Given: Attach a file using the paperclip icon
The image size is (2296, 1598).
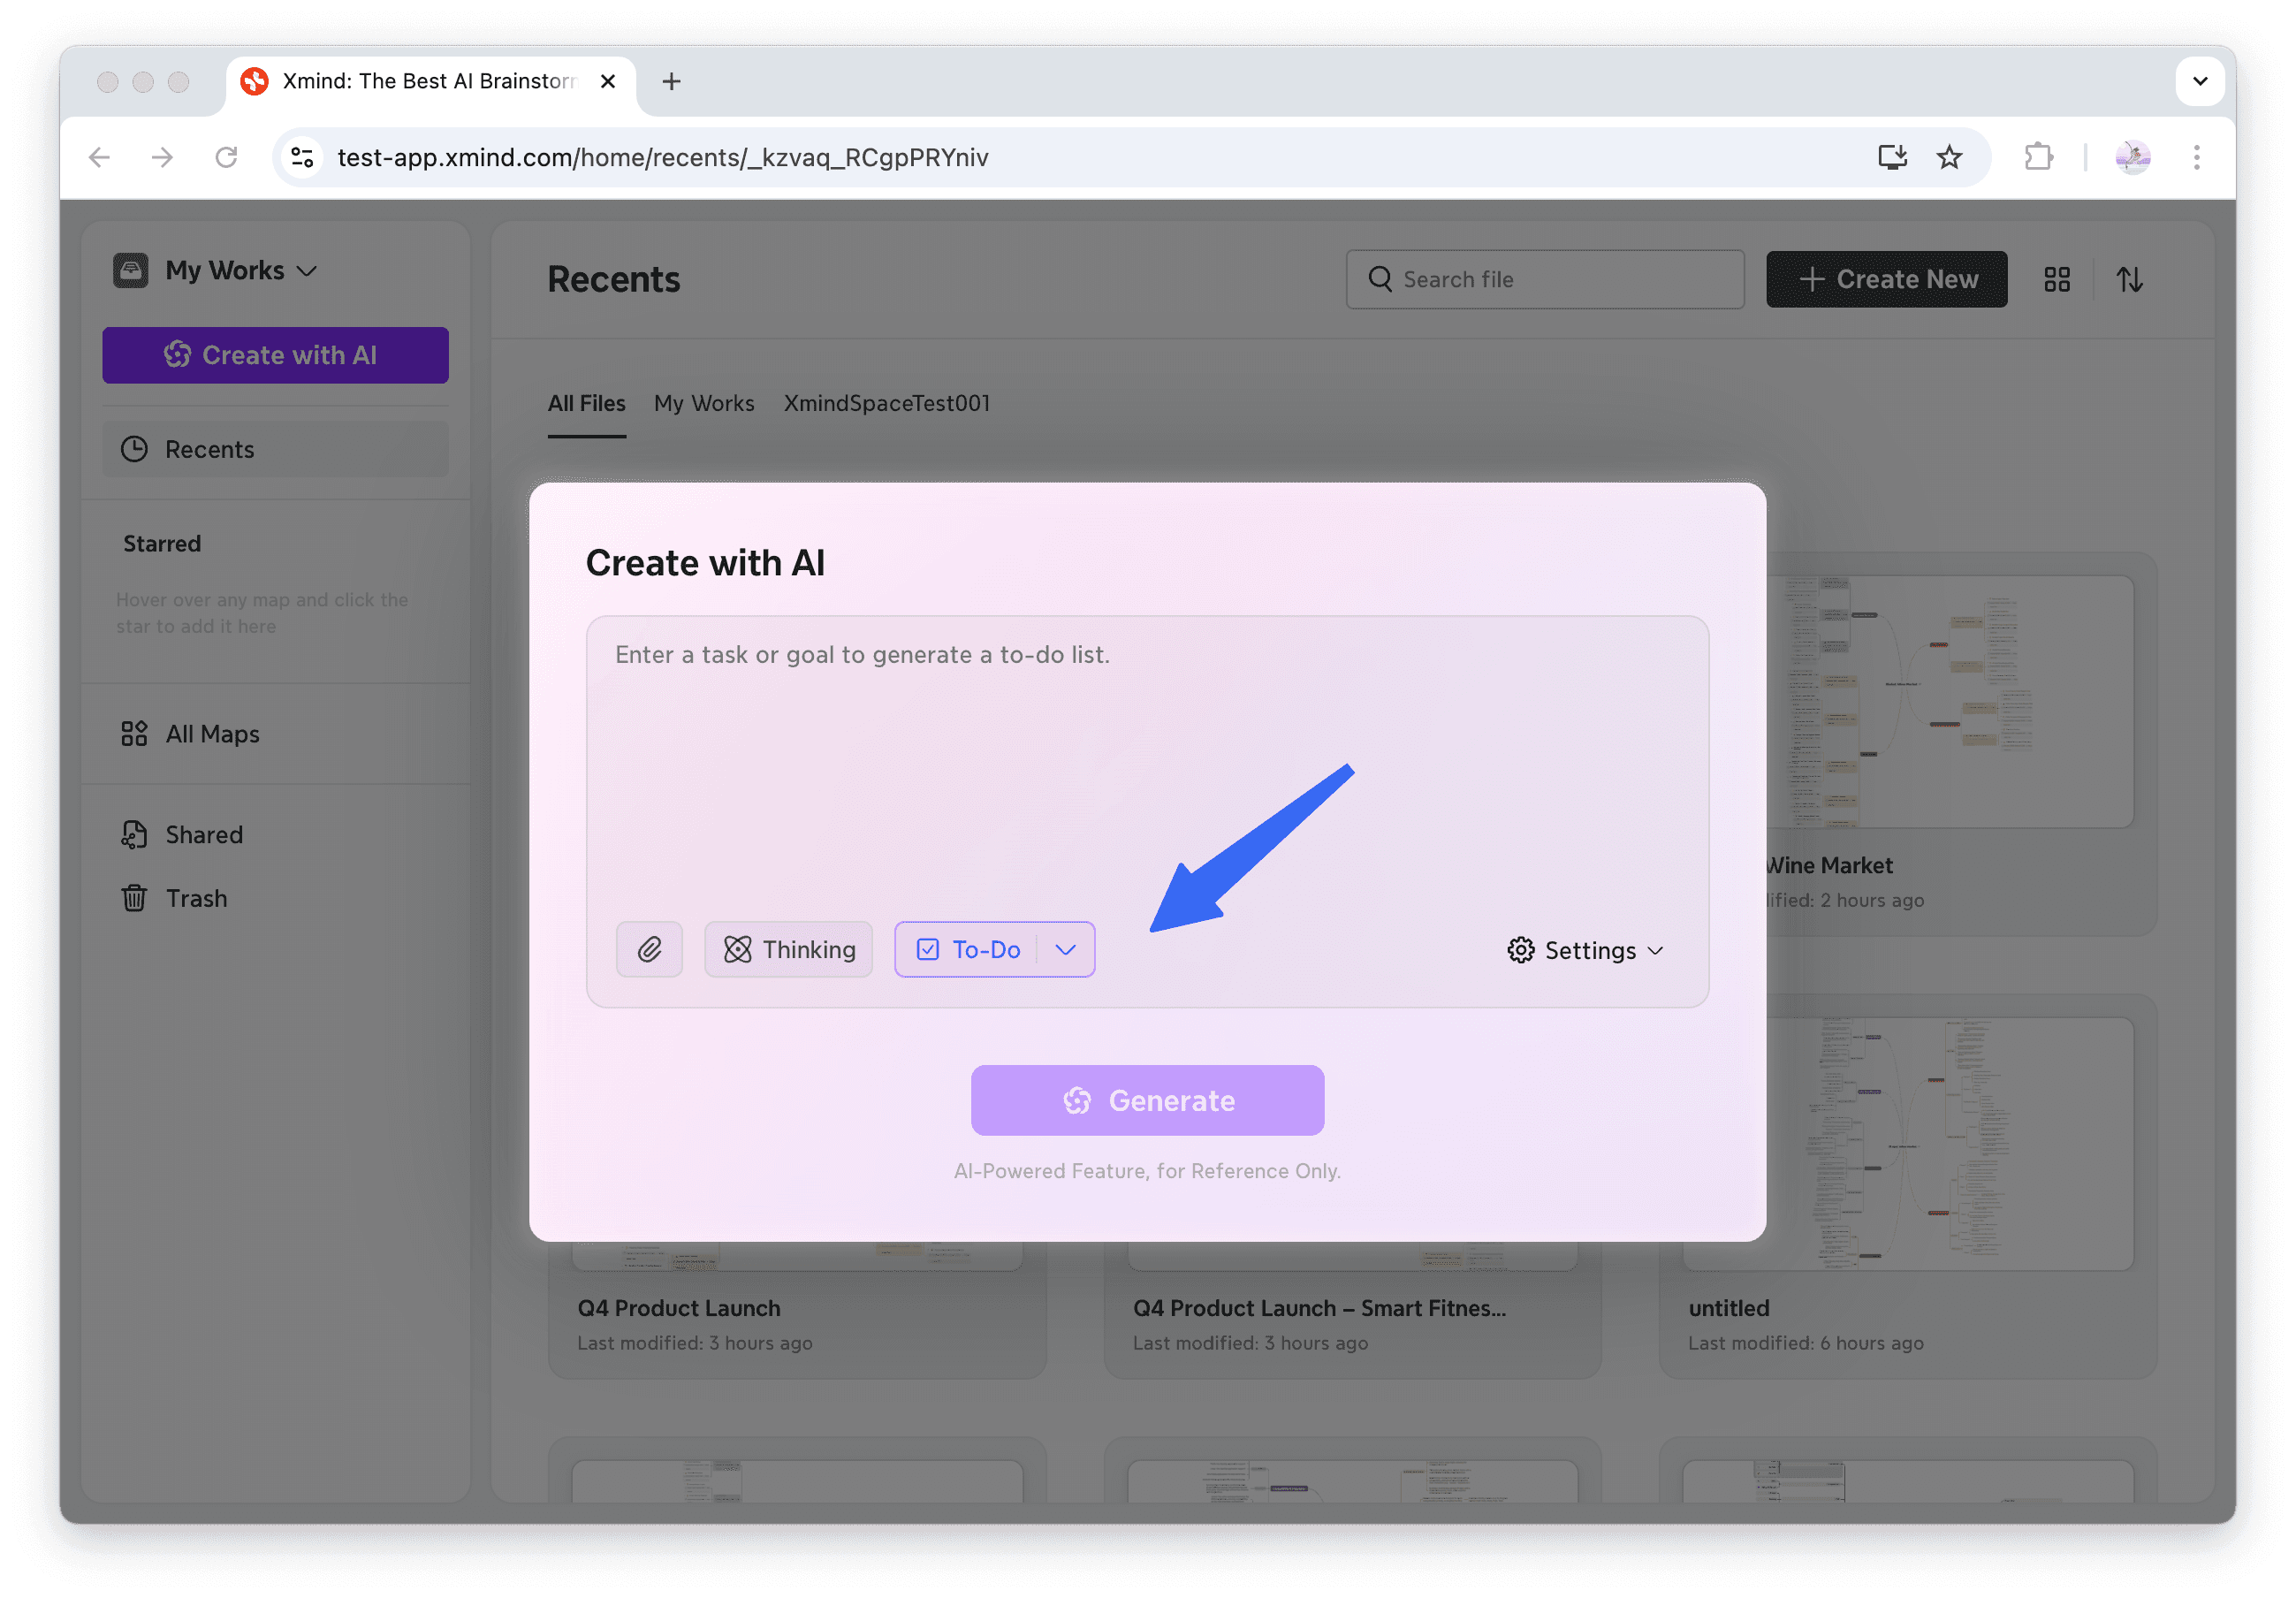Looking at the screenshot, I should pos(649,949).
